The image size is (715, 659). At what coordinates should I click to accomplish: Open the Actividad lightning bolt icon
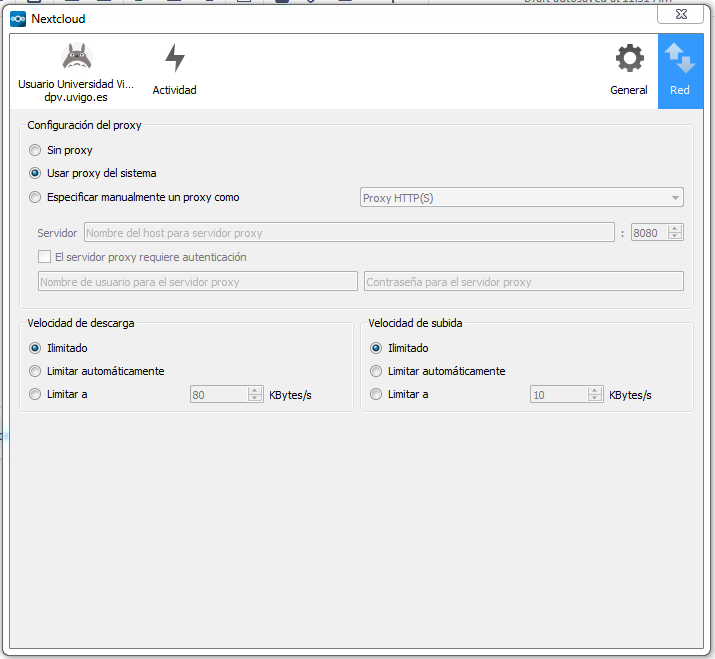[x=174, y=59]
